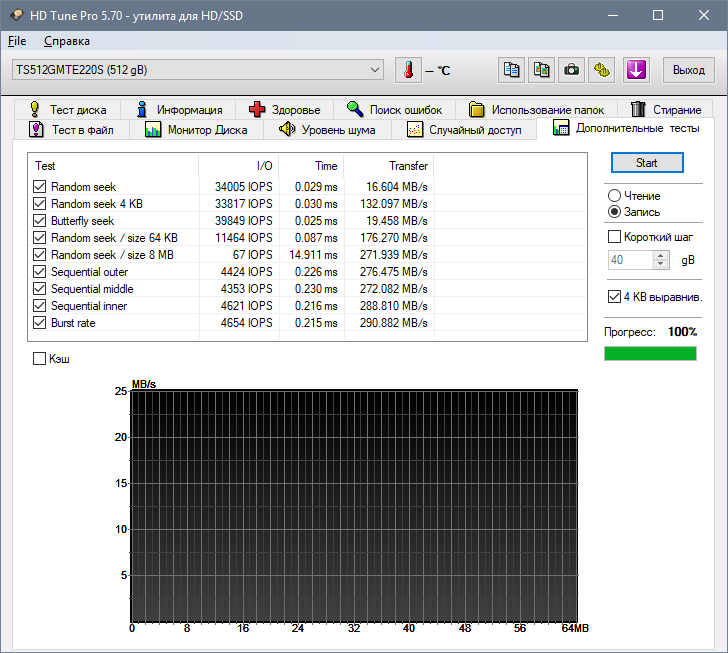Open the Использование папок tab

tap(536, 110)
